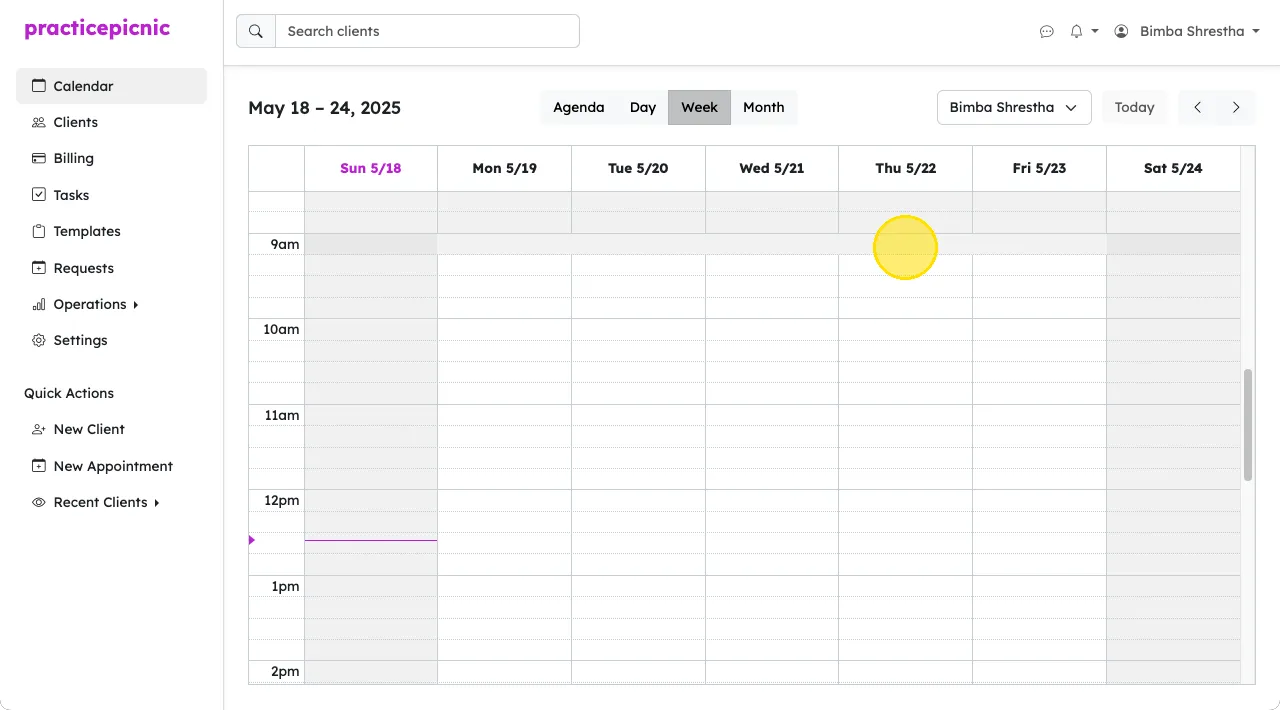Focus the Search clients field

[427, 31]
